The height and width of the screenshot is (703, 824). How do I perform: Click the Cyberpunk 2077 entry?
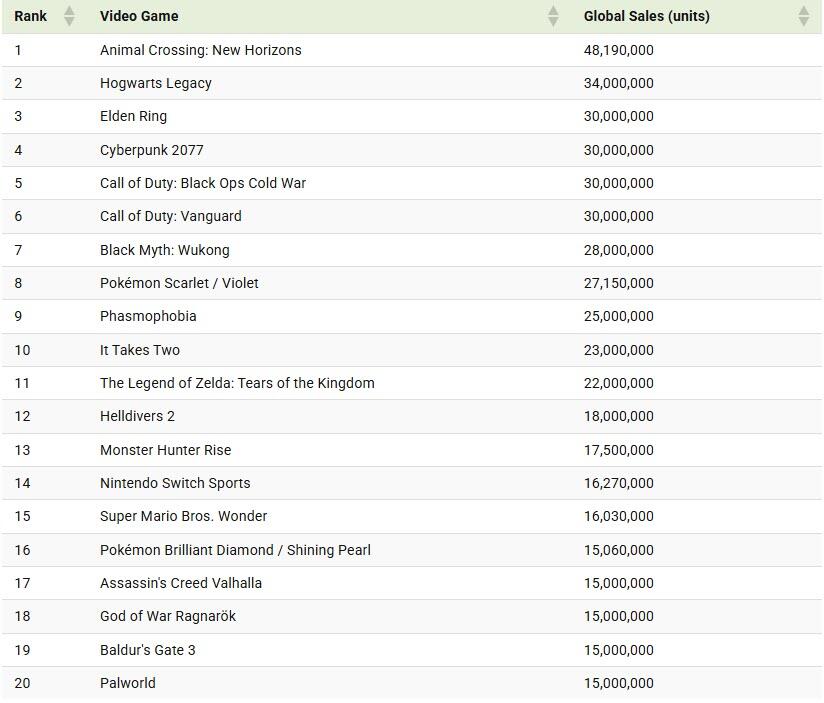coord(151,150)
